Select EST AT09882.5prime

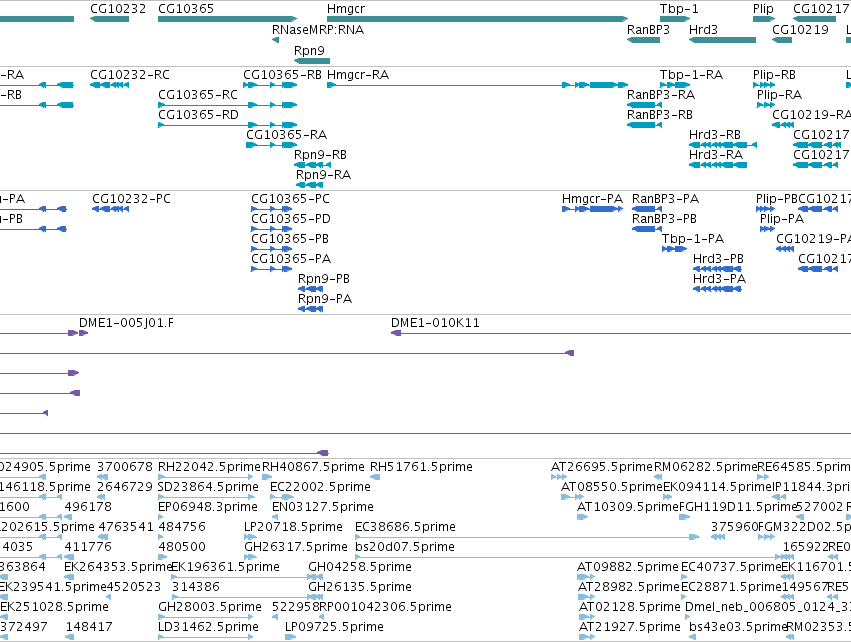(628, 567)
